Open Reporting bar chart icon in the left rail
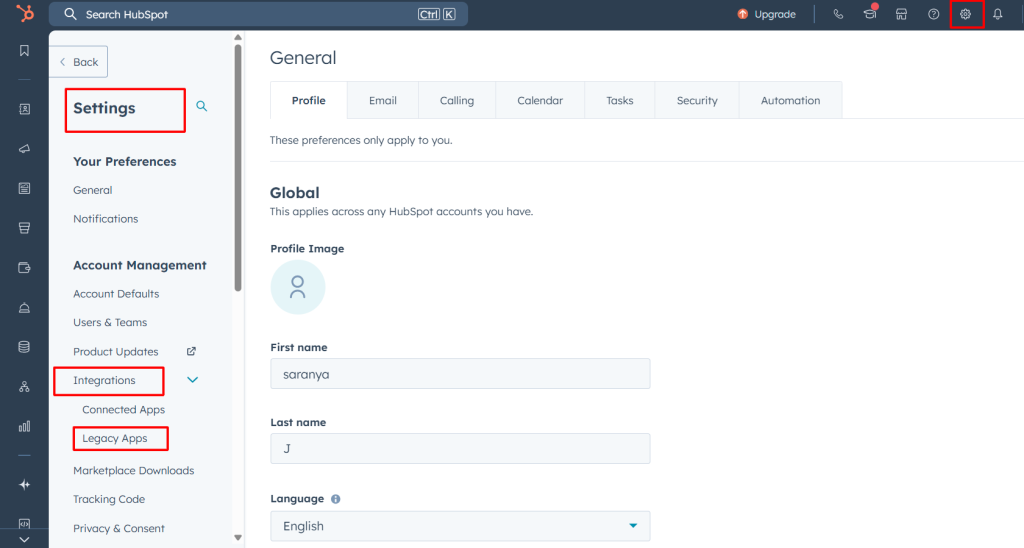Image resolution: width=1024 pixels, height=548 pixels. click(24, 427)
